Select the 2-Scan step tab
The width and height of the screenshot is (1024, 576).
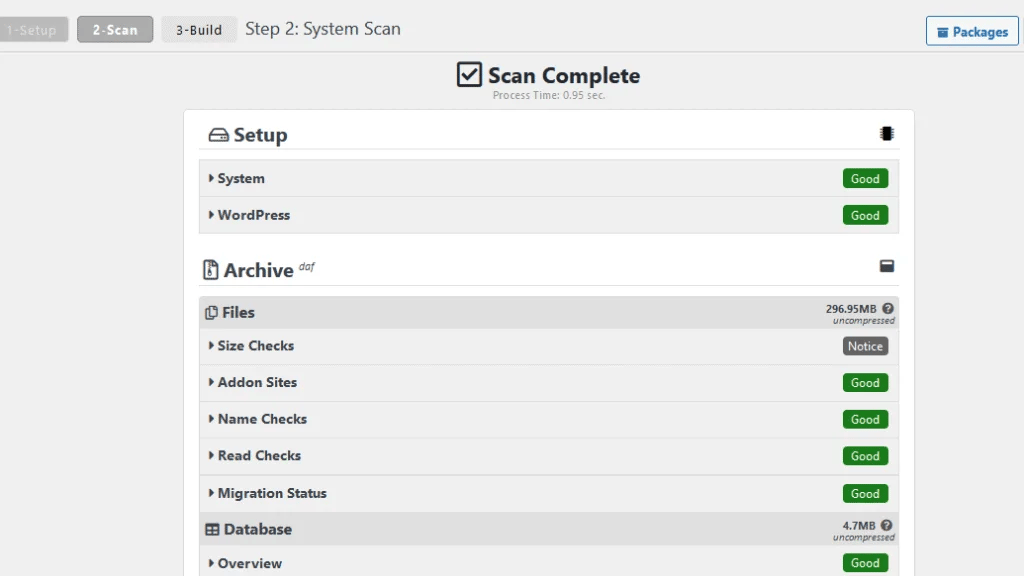point(114,29)
